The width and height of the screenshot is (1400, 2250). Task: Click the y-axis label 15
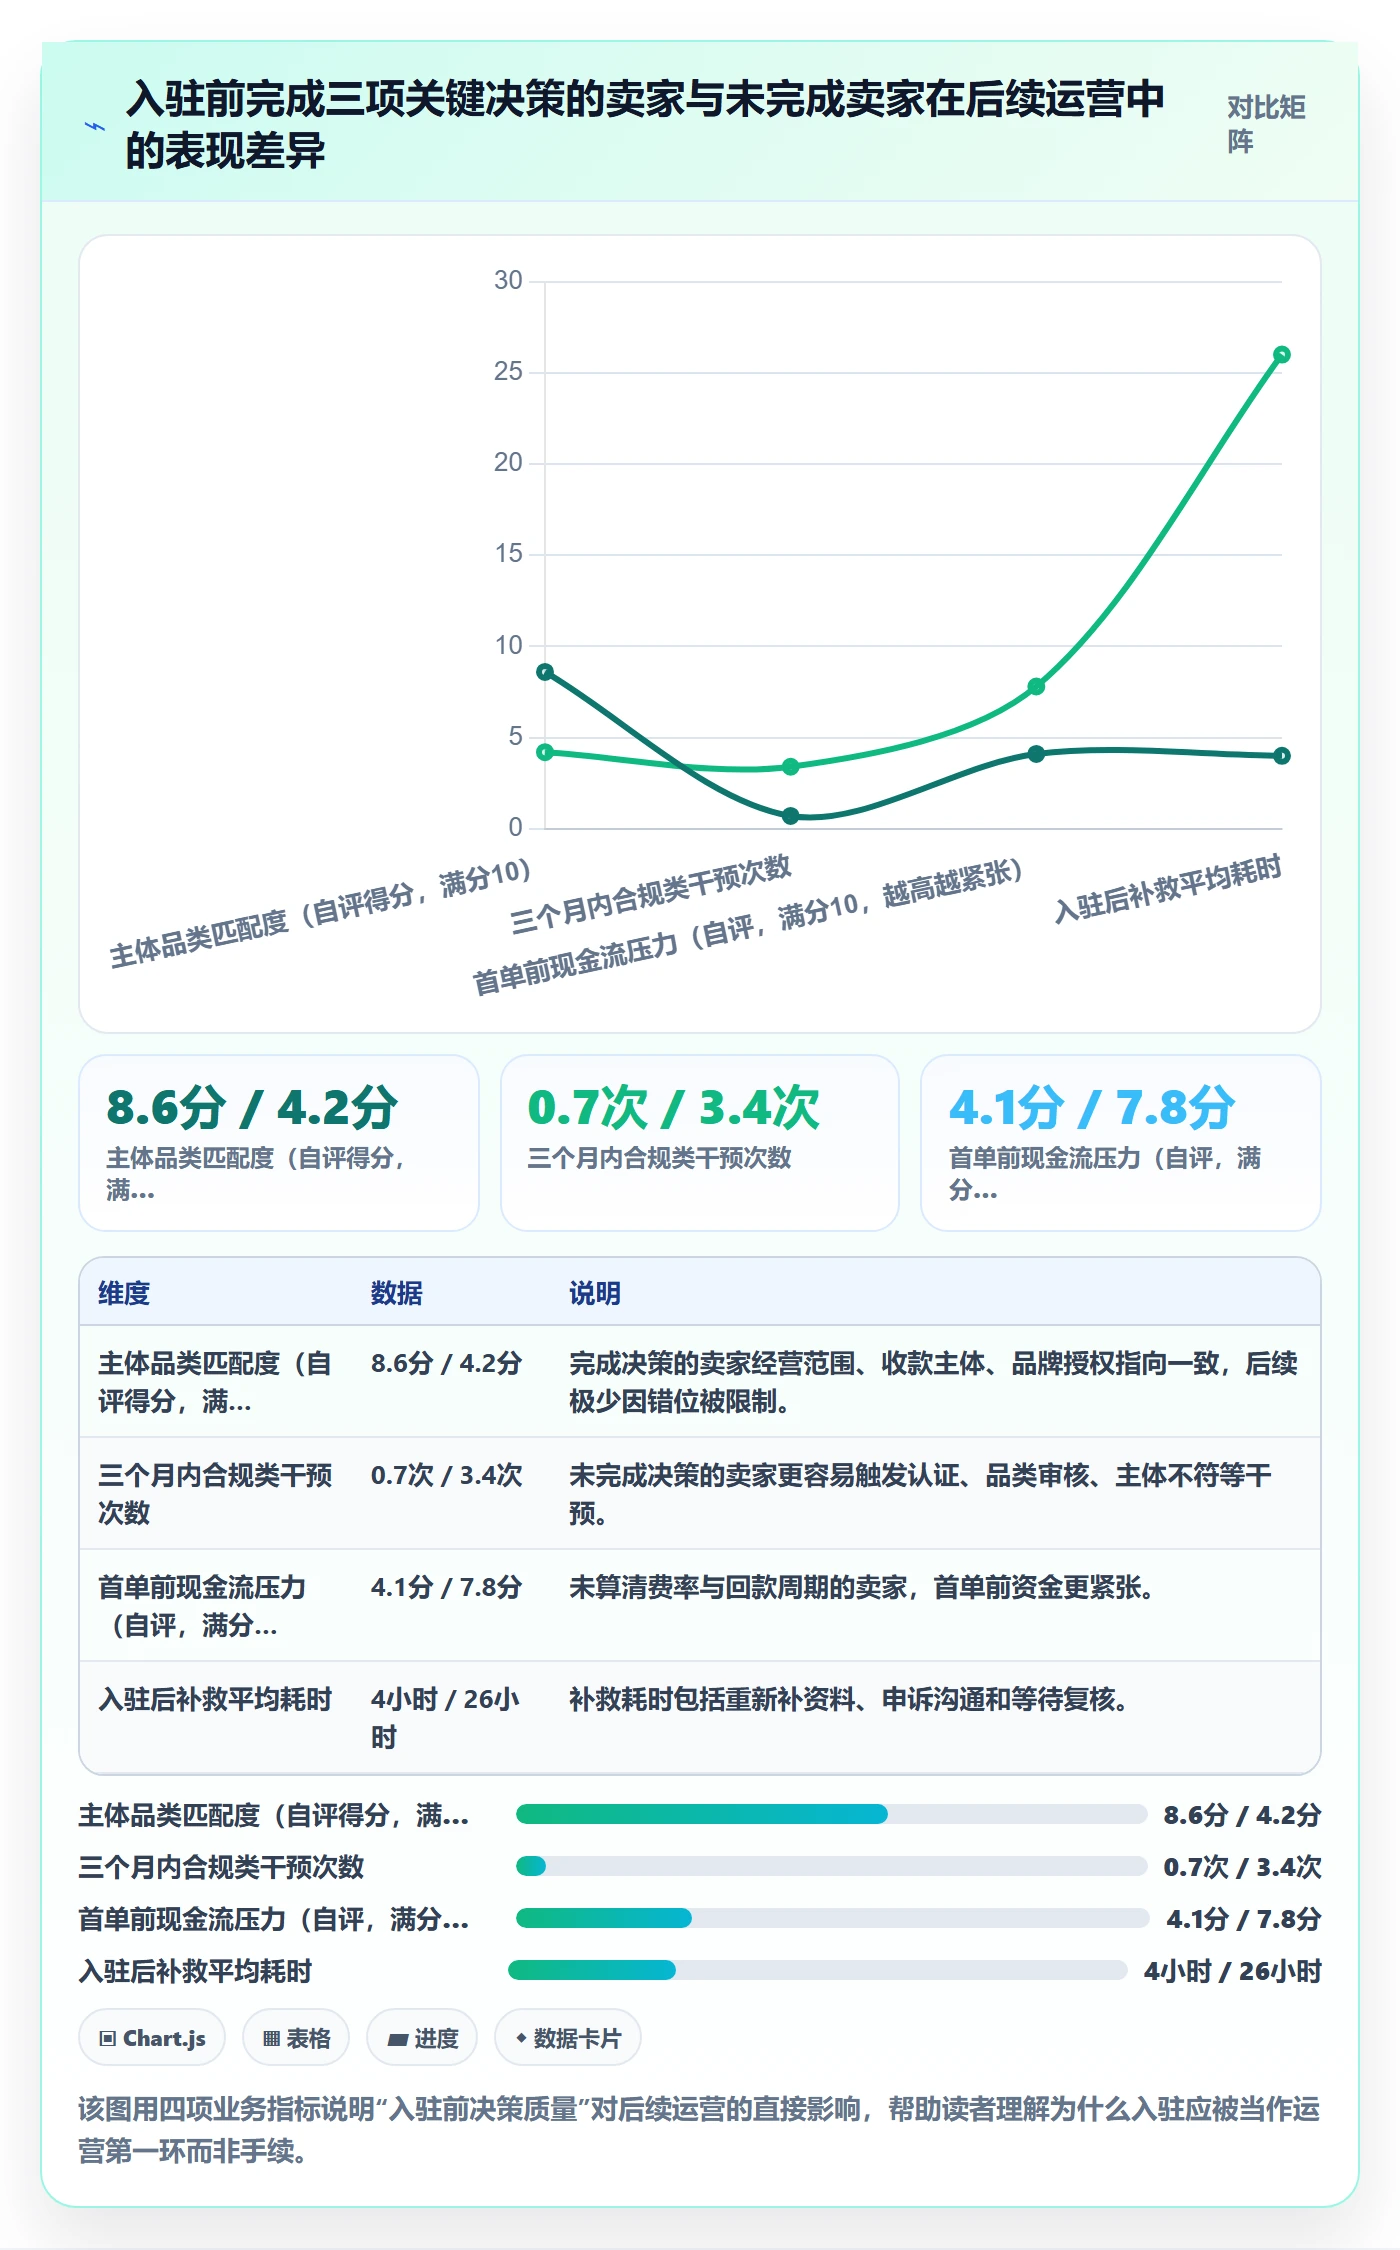point(508,554)
